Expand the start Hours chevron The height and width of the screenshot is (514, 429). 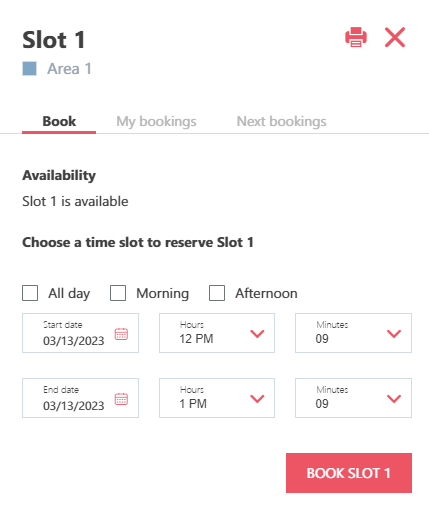[257, 333]
